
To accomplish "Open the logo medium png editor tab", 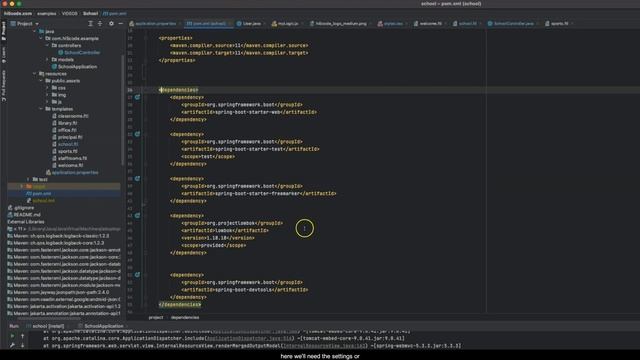I will click(340, 24).
